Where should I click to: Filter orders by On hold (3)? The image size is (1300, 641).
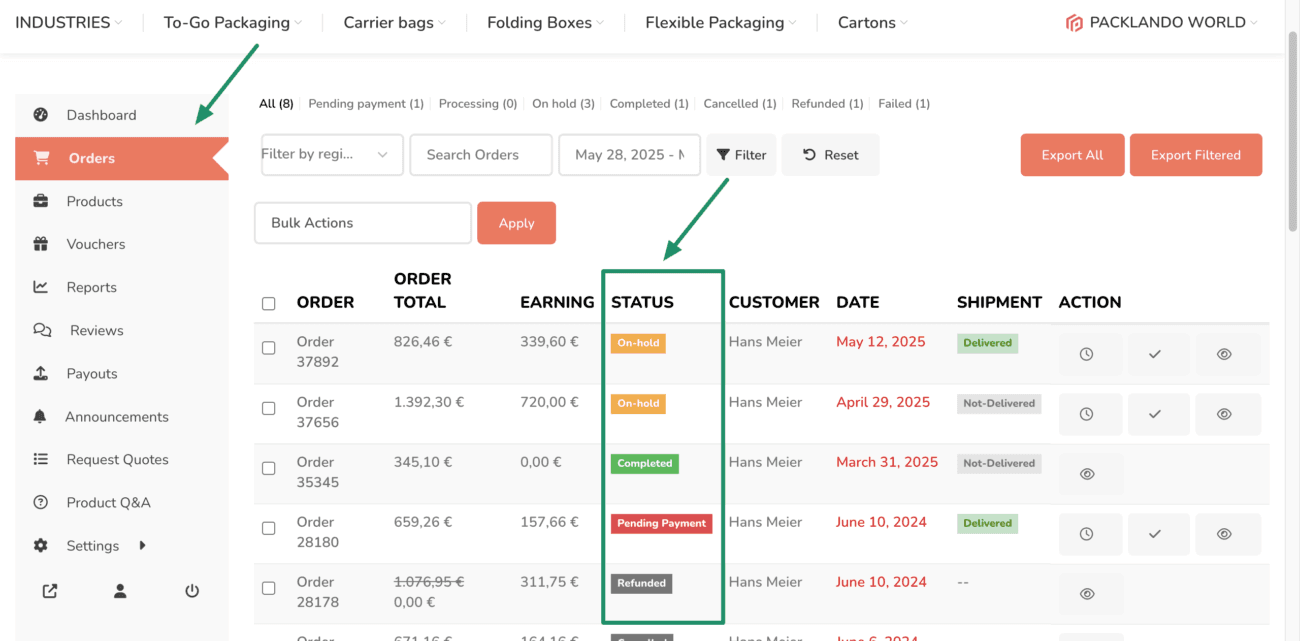(x=563, y=103)
